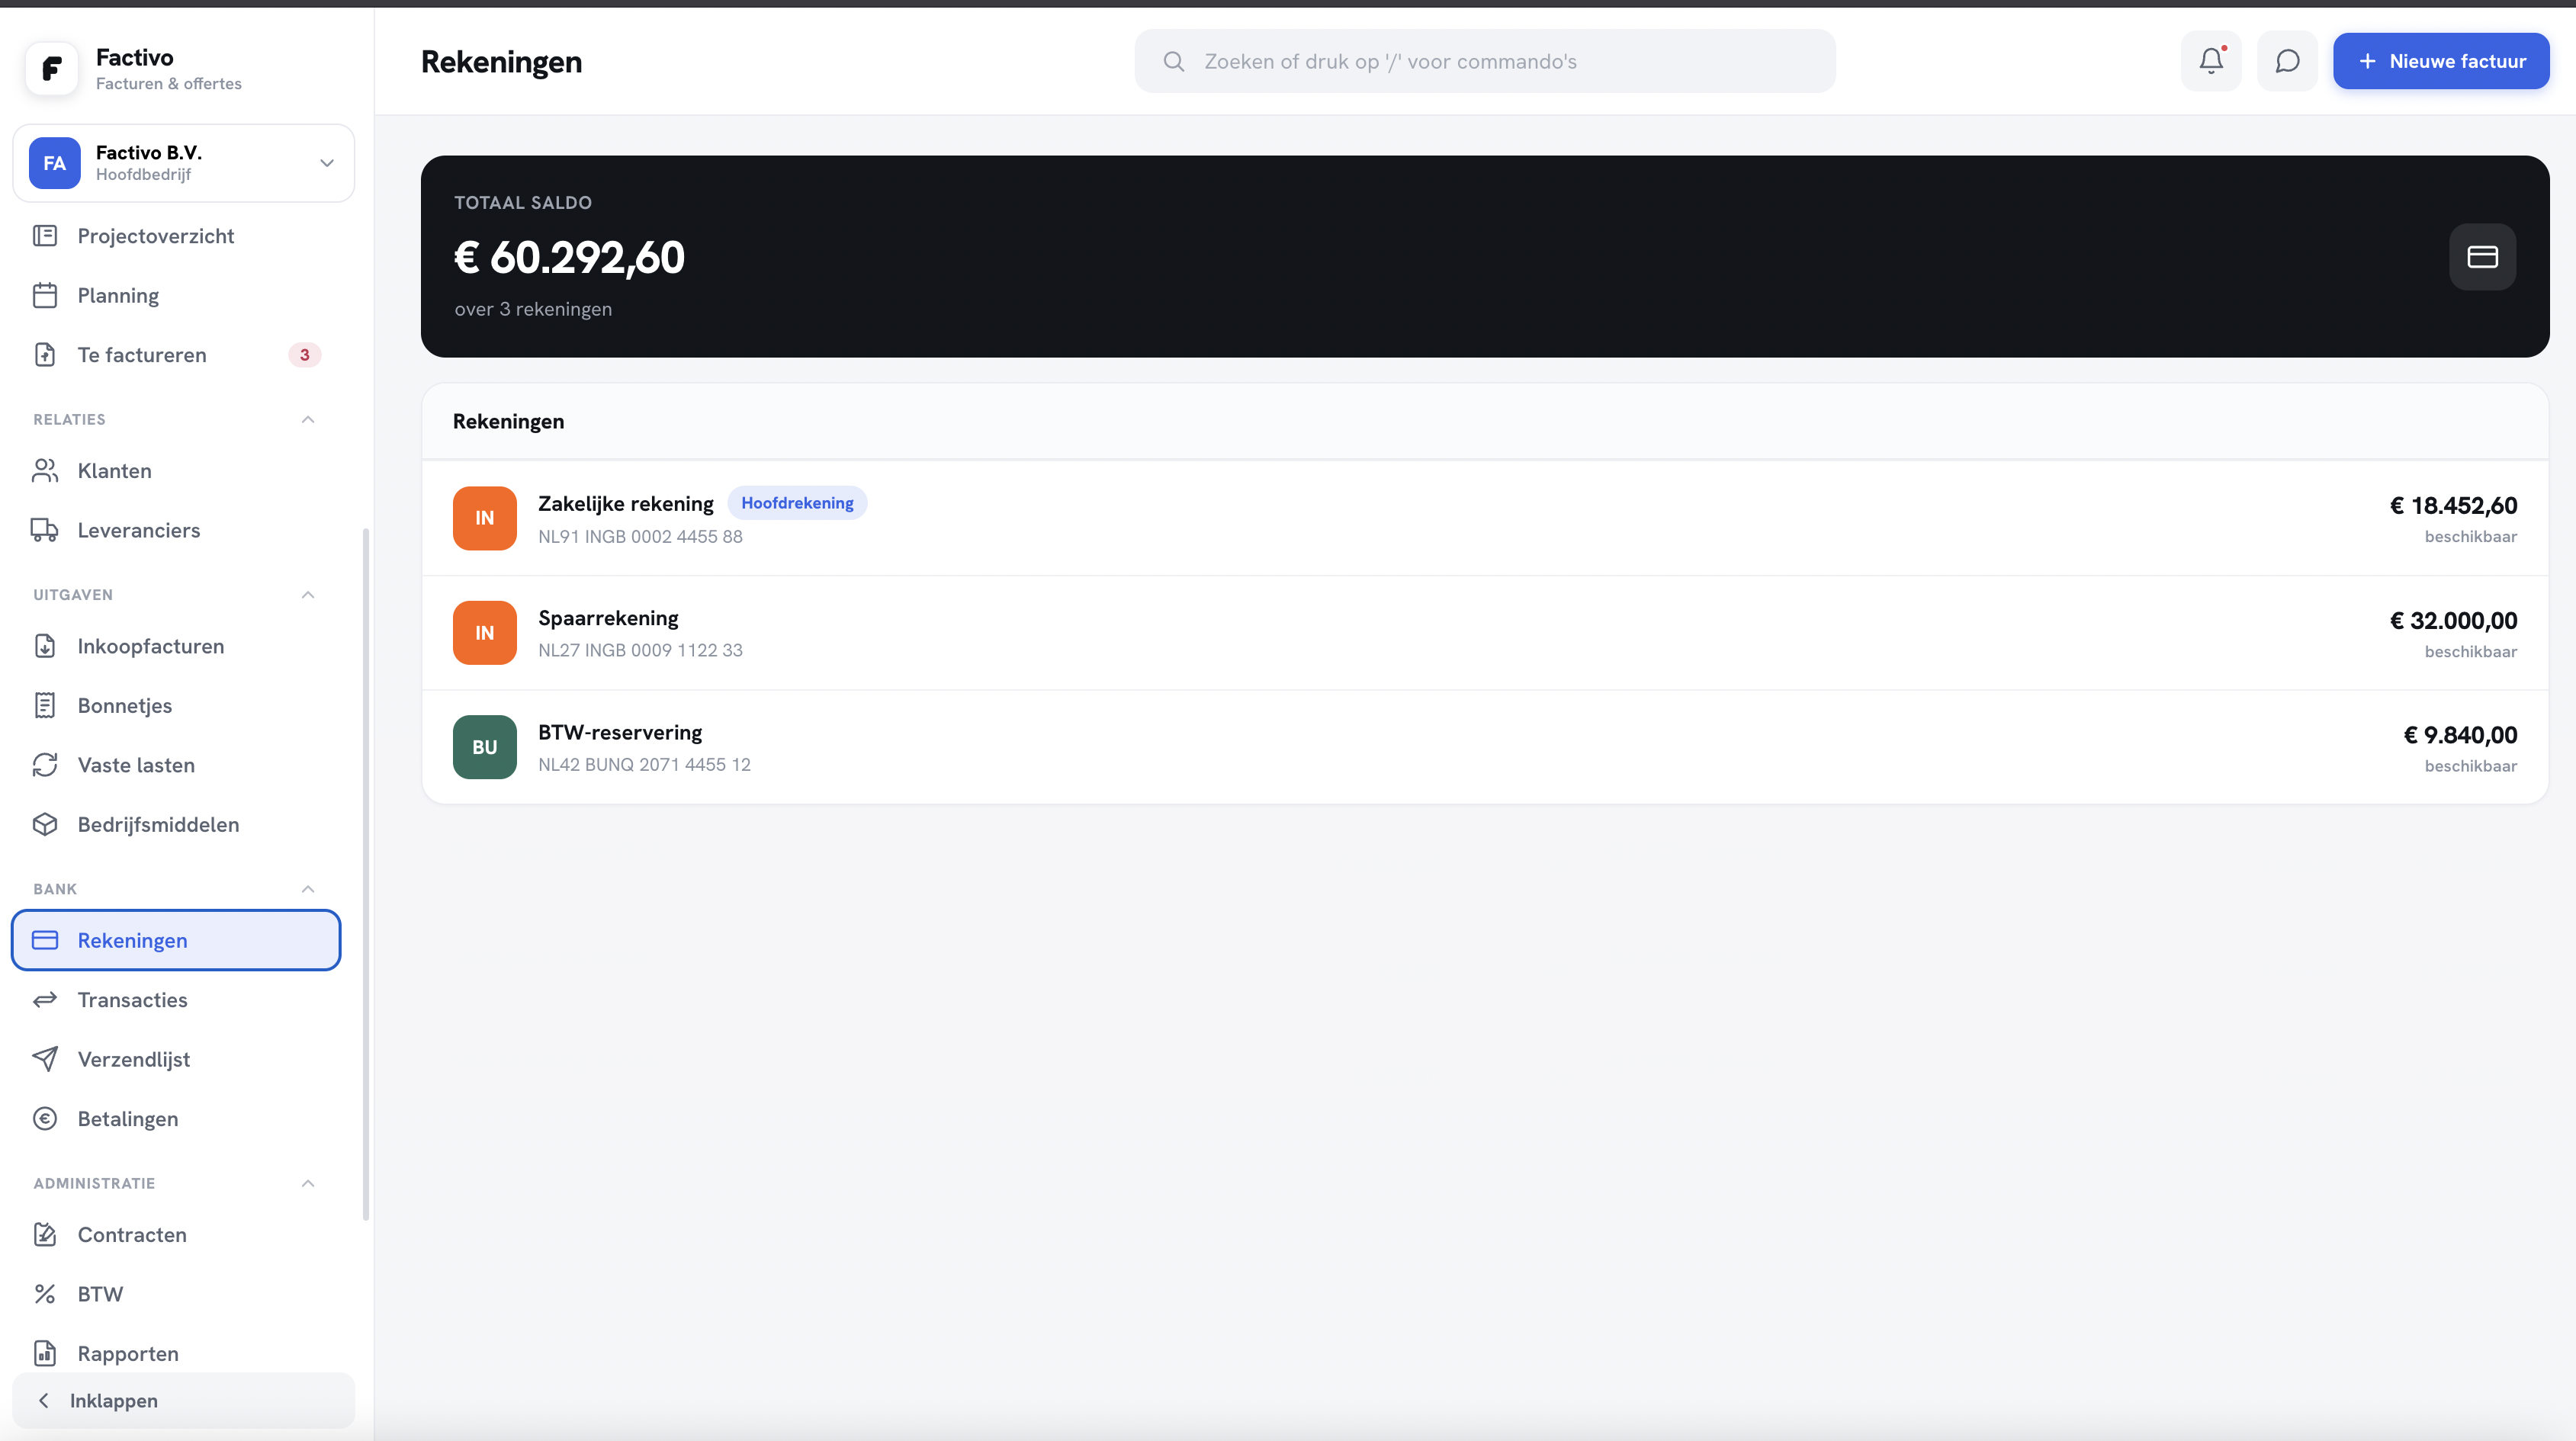Collapse the Administratie section
This screenshot has height=1441, width=2576.
coord(308,1183)
